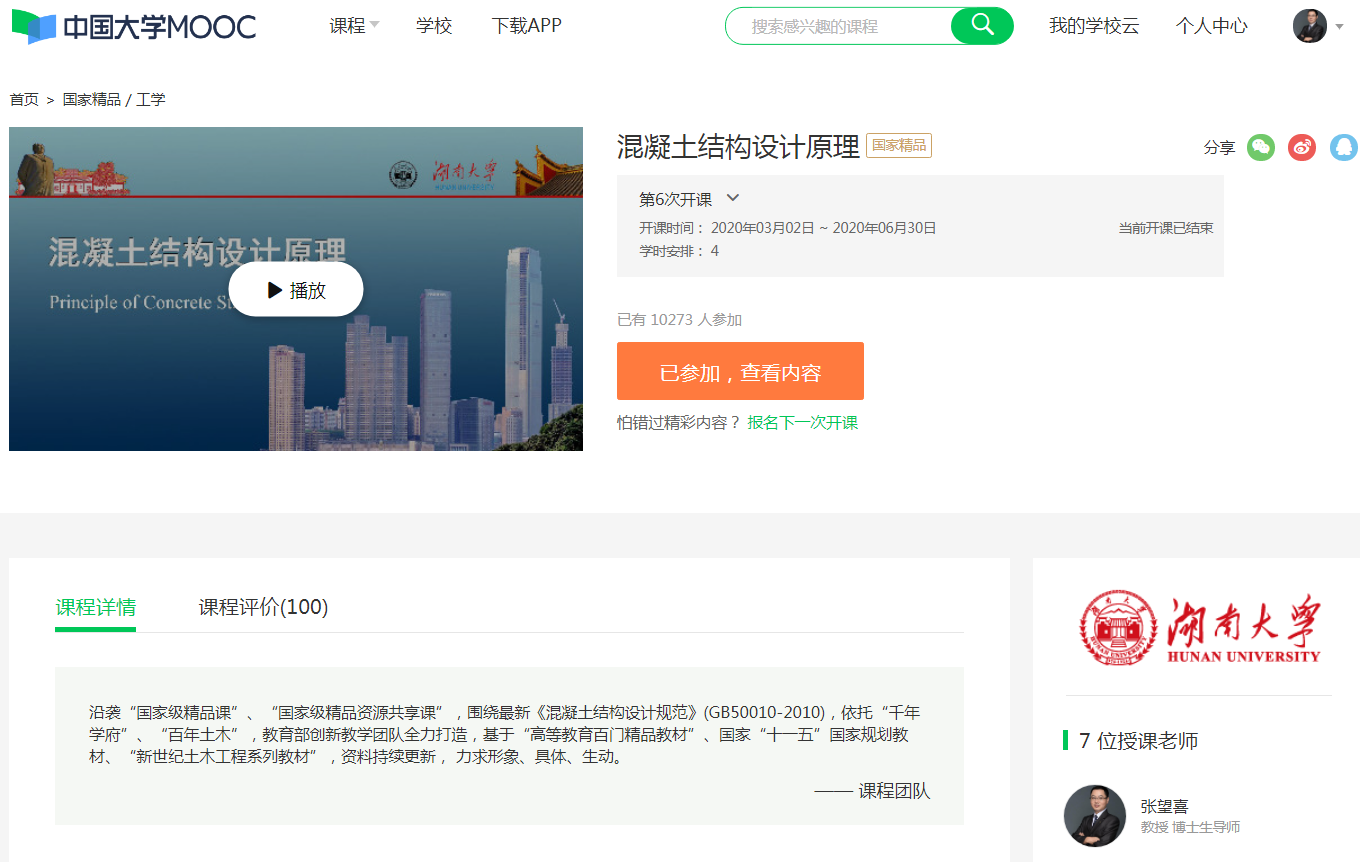Open account dropdown arrow beside avatar
The height and width of the screenshot is (862, 1360).
1340,27
